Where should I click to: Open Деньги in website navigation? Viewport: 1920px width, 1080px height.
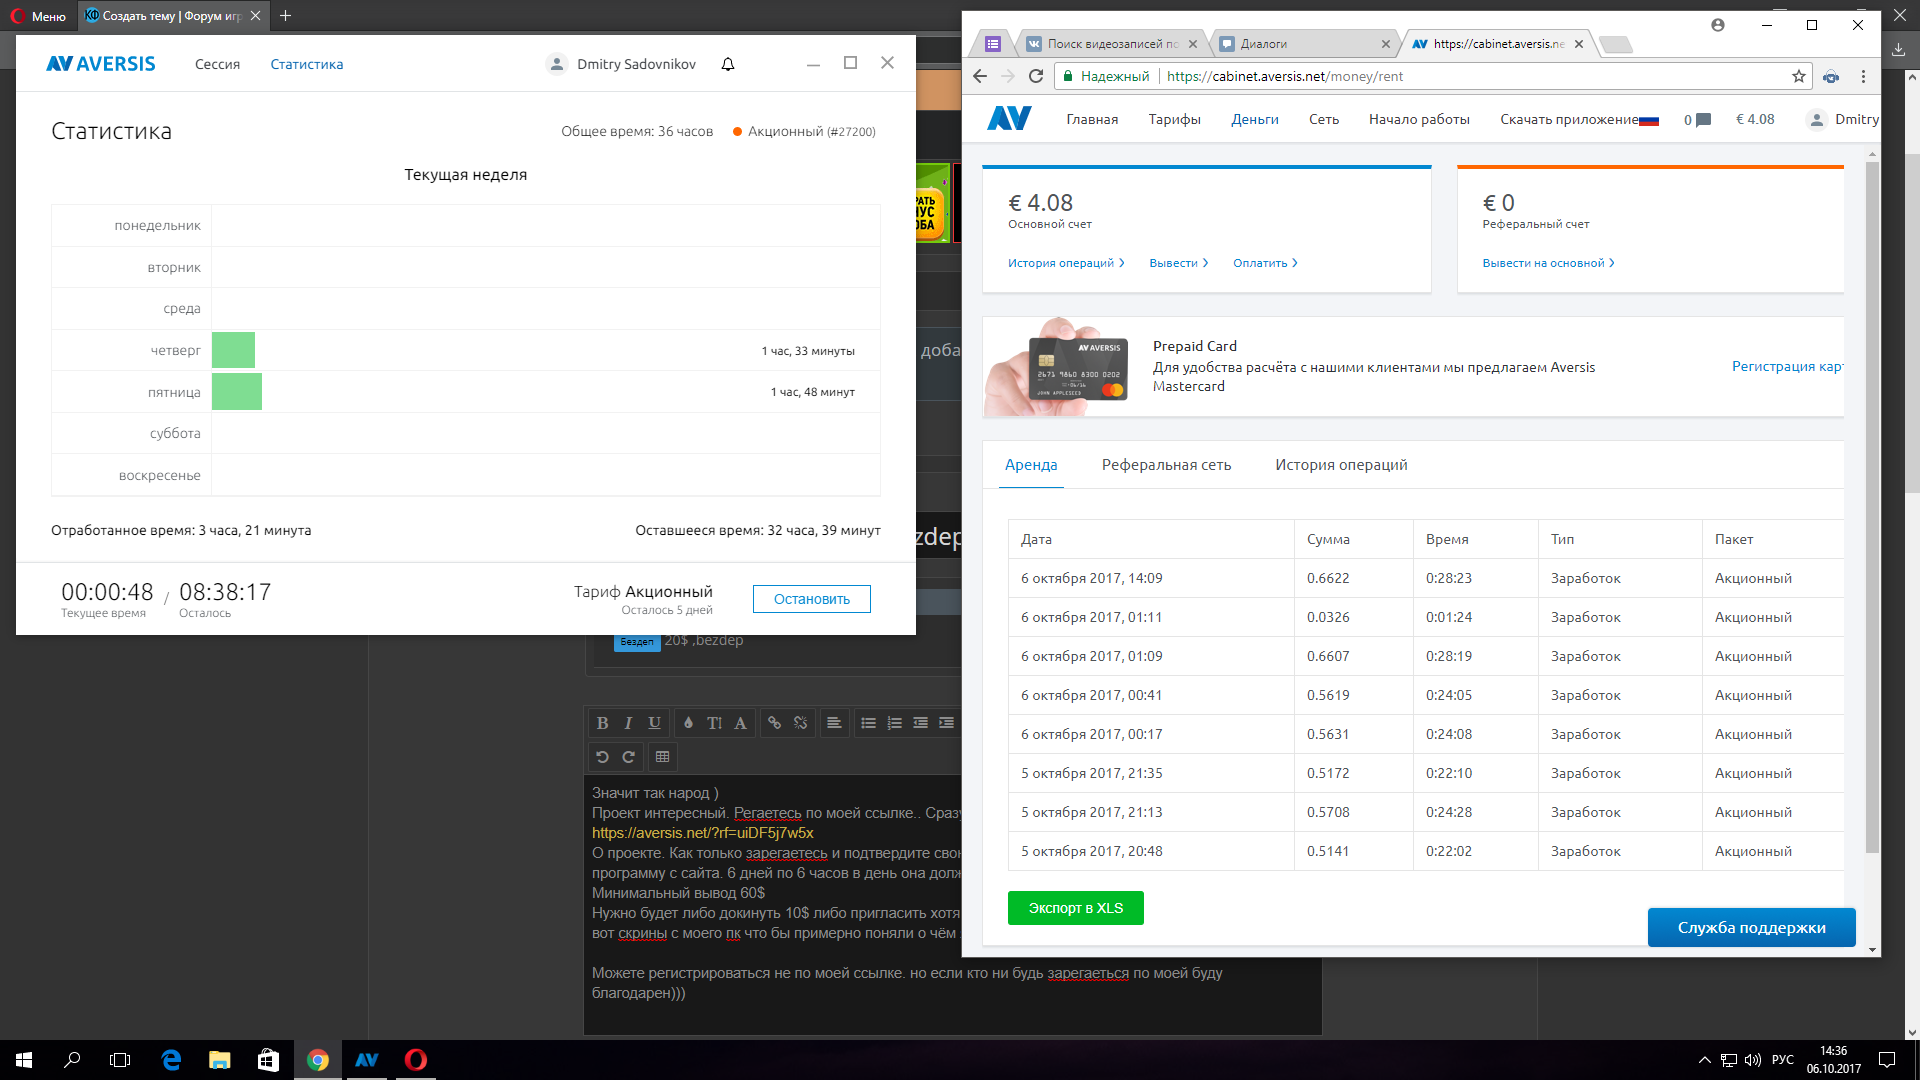tap(1255, 119)
